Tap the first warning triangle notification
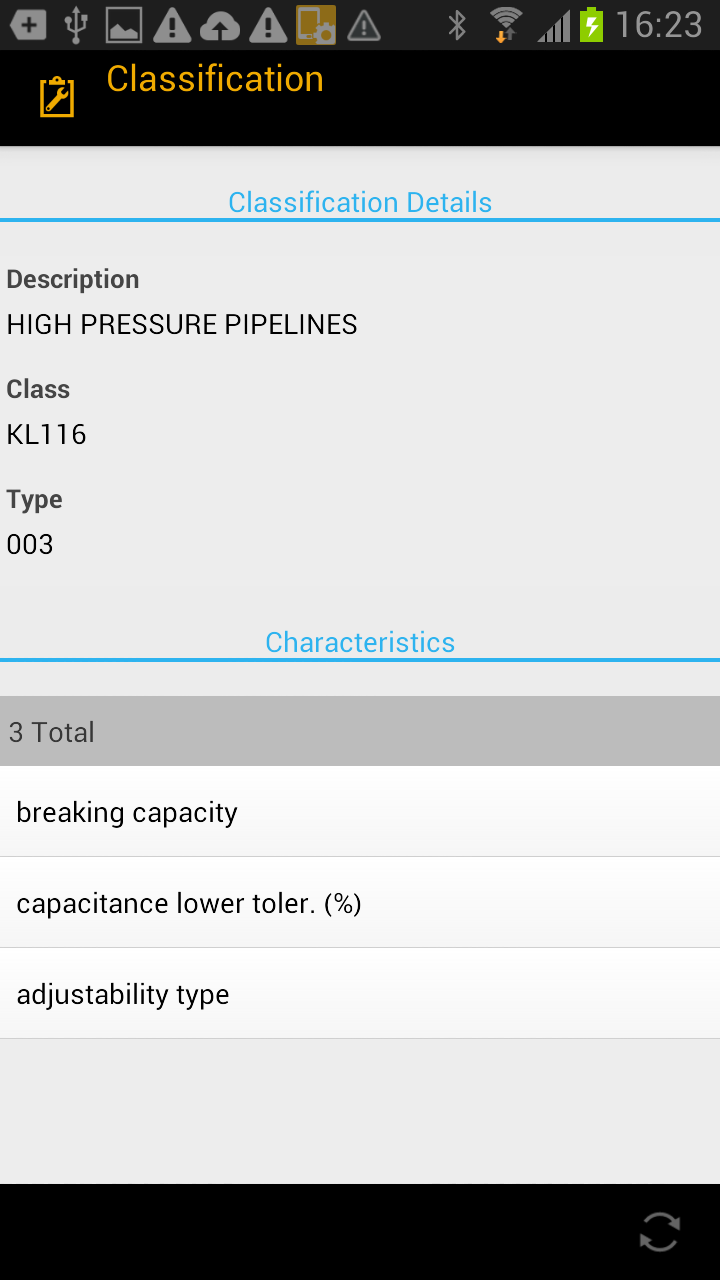Screen dimensions: 720x1280 pyautogui.click(x=172, y=25)
